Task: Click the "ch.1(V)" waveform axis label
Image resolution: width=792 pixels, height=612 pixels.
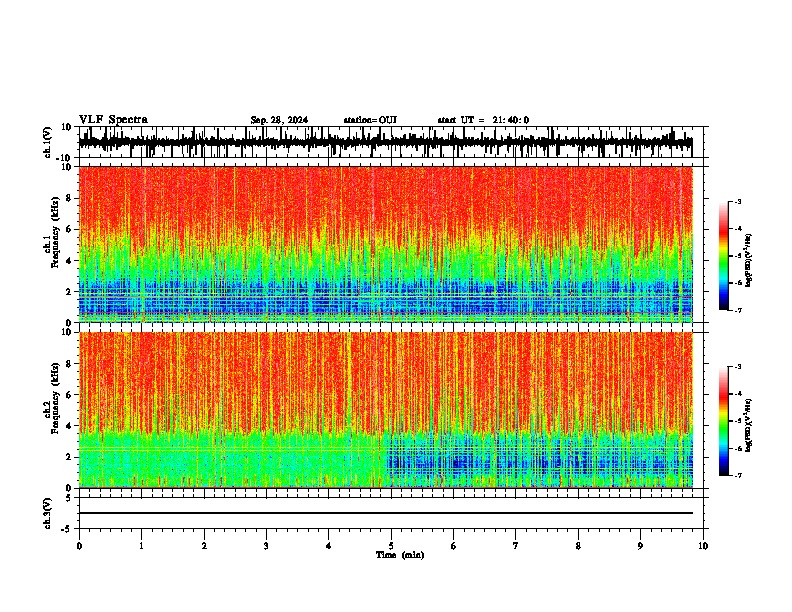Action: coord(48,142)
